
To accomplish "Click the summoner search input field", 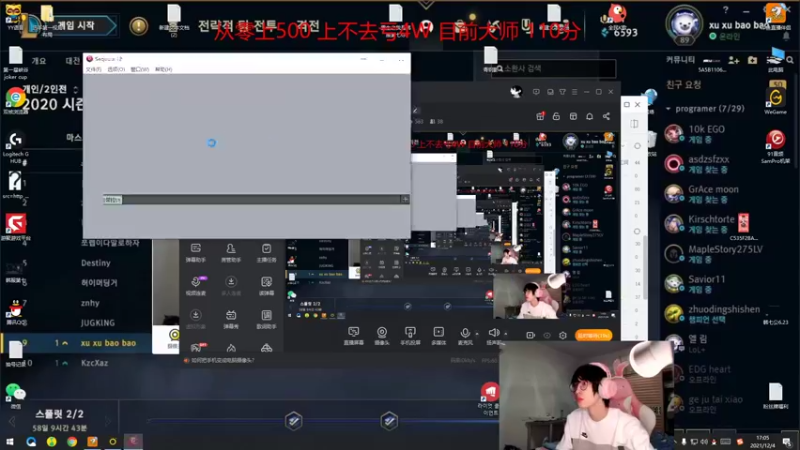I will [x=554, y=68].
